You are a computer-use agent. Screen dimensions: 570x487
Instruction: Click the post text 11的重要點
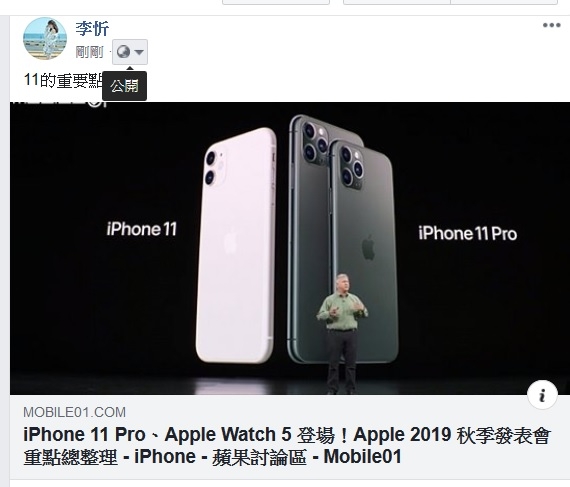(x=63, y=80)
